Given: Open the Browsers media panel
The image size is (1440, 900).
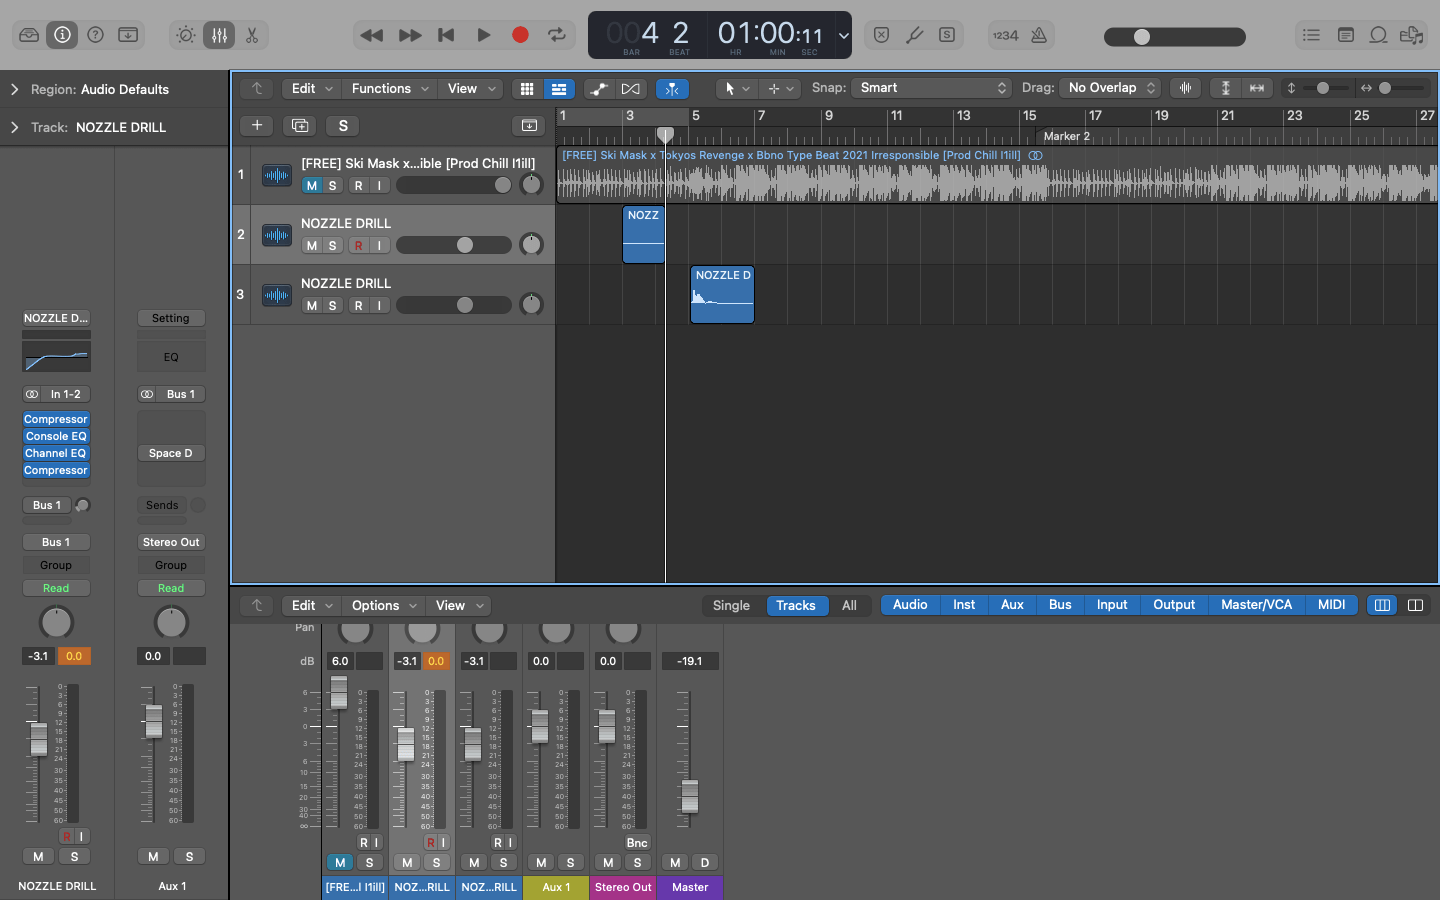Looking at the screenshot, I should (1411, 34).
